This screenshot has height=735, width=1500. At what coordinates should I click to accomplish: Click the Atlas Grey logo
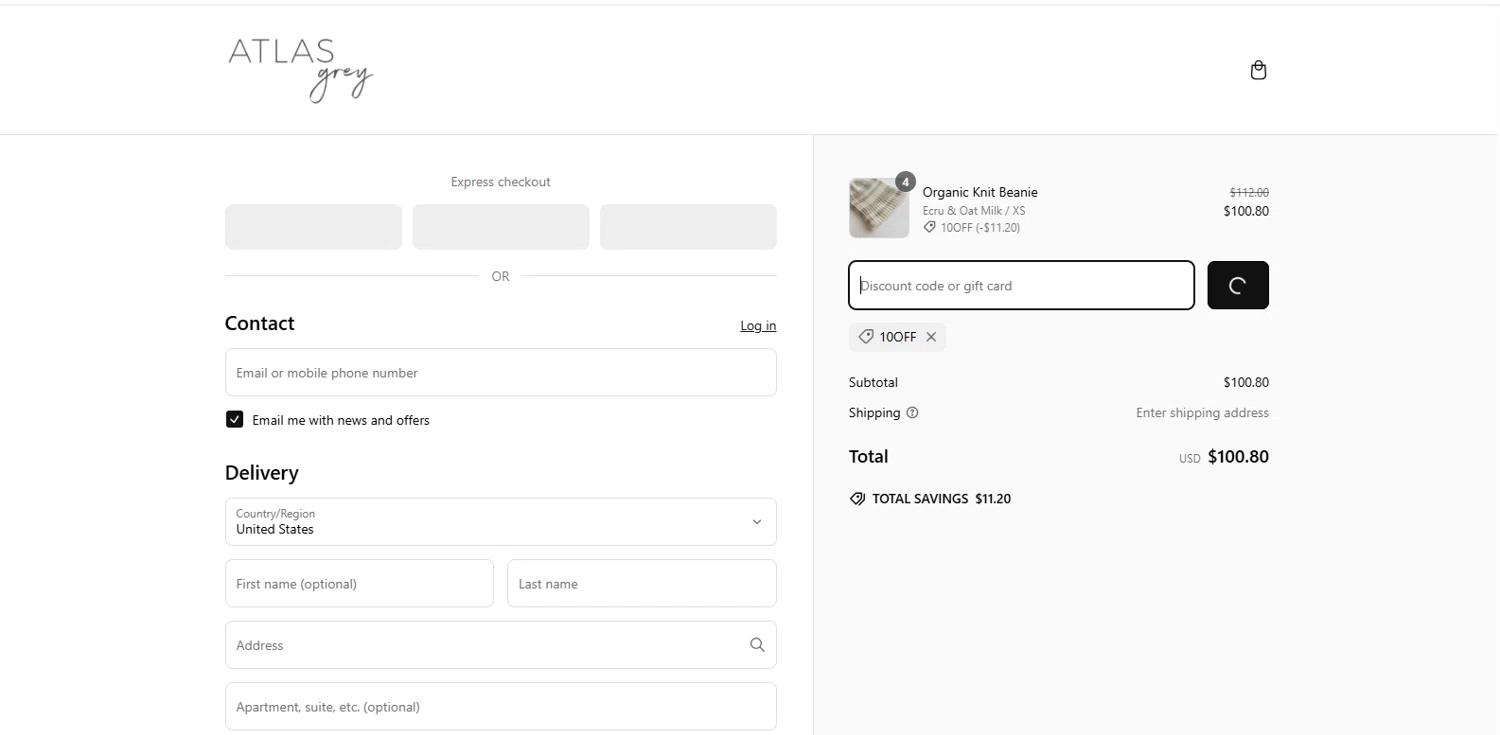[300, 70]
